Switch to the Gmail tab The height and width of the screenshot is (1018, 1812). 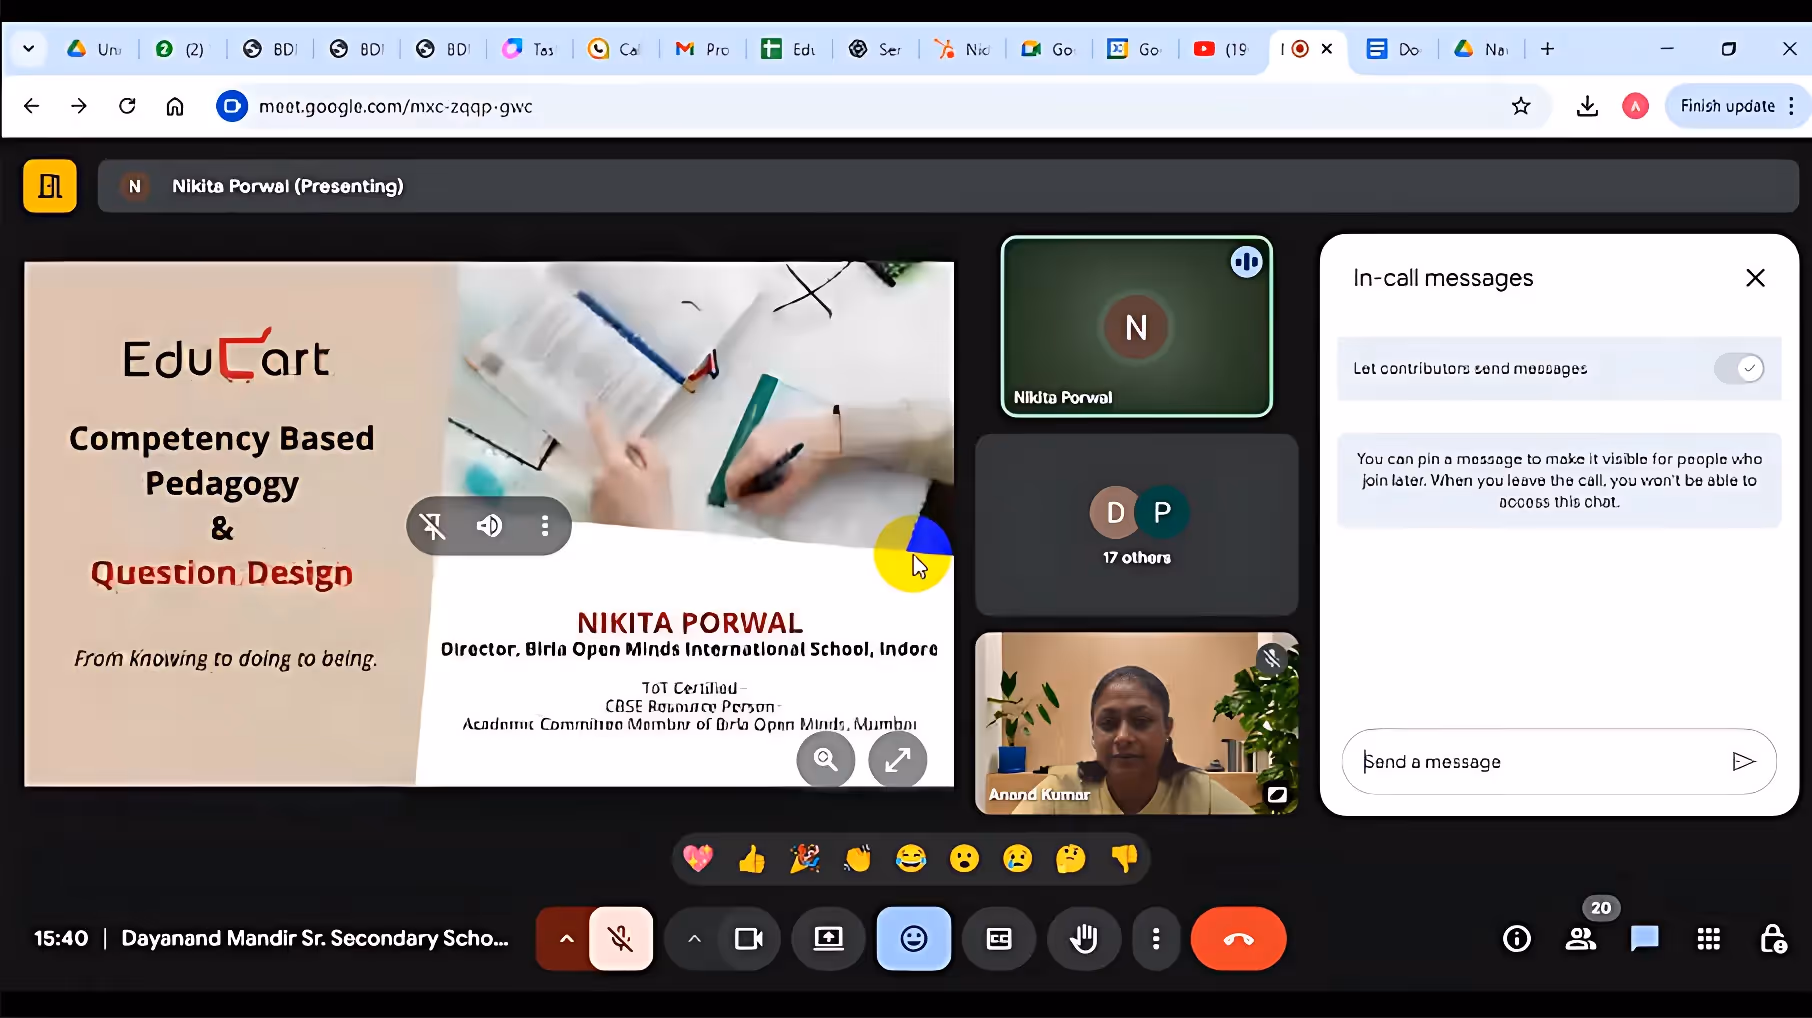(x=703, y=49)
